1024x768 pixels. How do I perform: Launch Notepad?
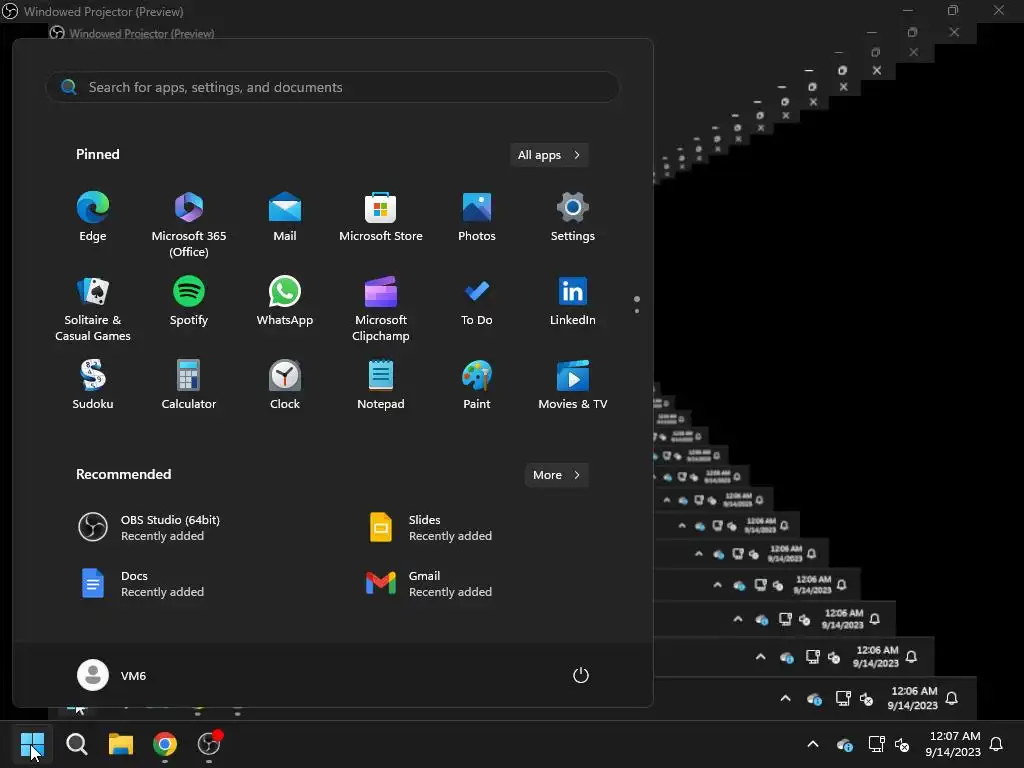[381, 385]
